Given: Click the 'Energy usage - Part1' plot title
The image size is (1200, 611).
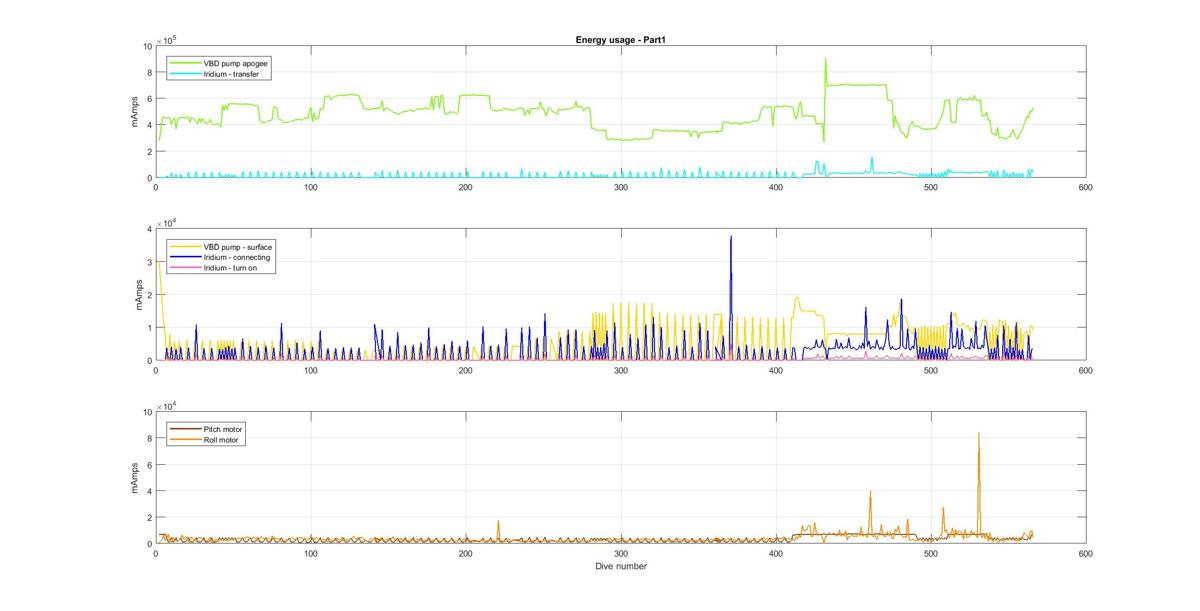Looking at the screenshot, I should tap(614, 40).
